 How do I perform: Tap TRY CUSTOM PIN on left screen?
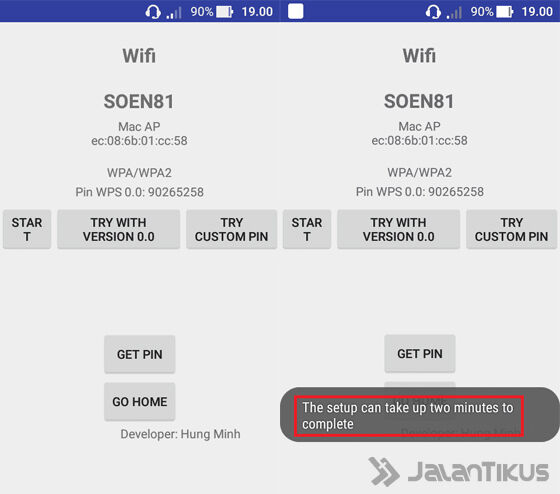tap(231, 229)
